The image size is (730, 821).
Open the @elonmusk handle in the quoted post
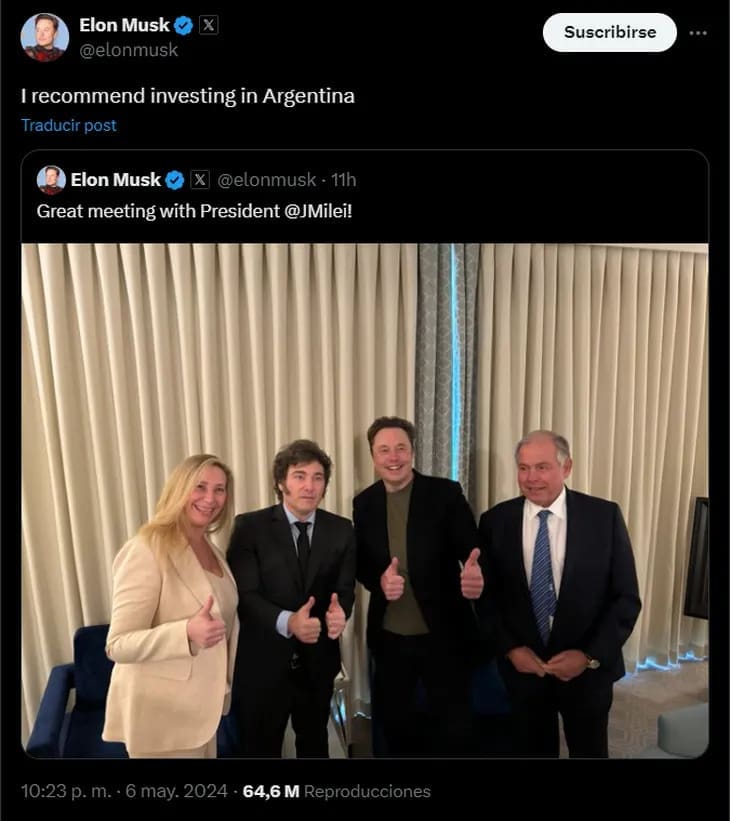pyautogui.click(x=267, y=180)
